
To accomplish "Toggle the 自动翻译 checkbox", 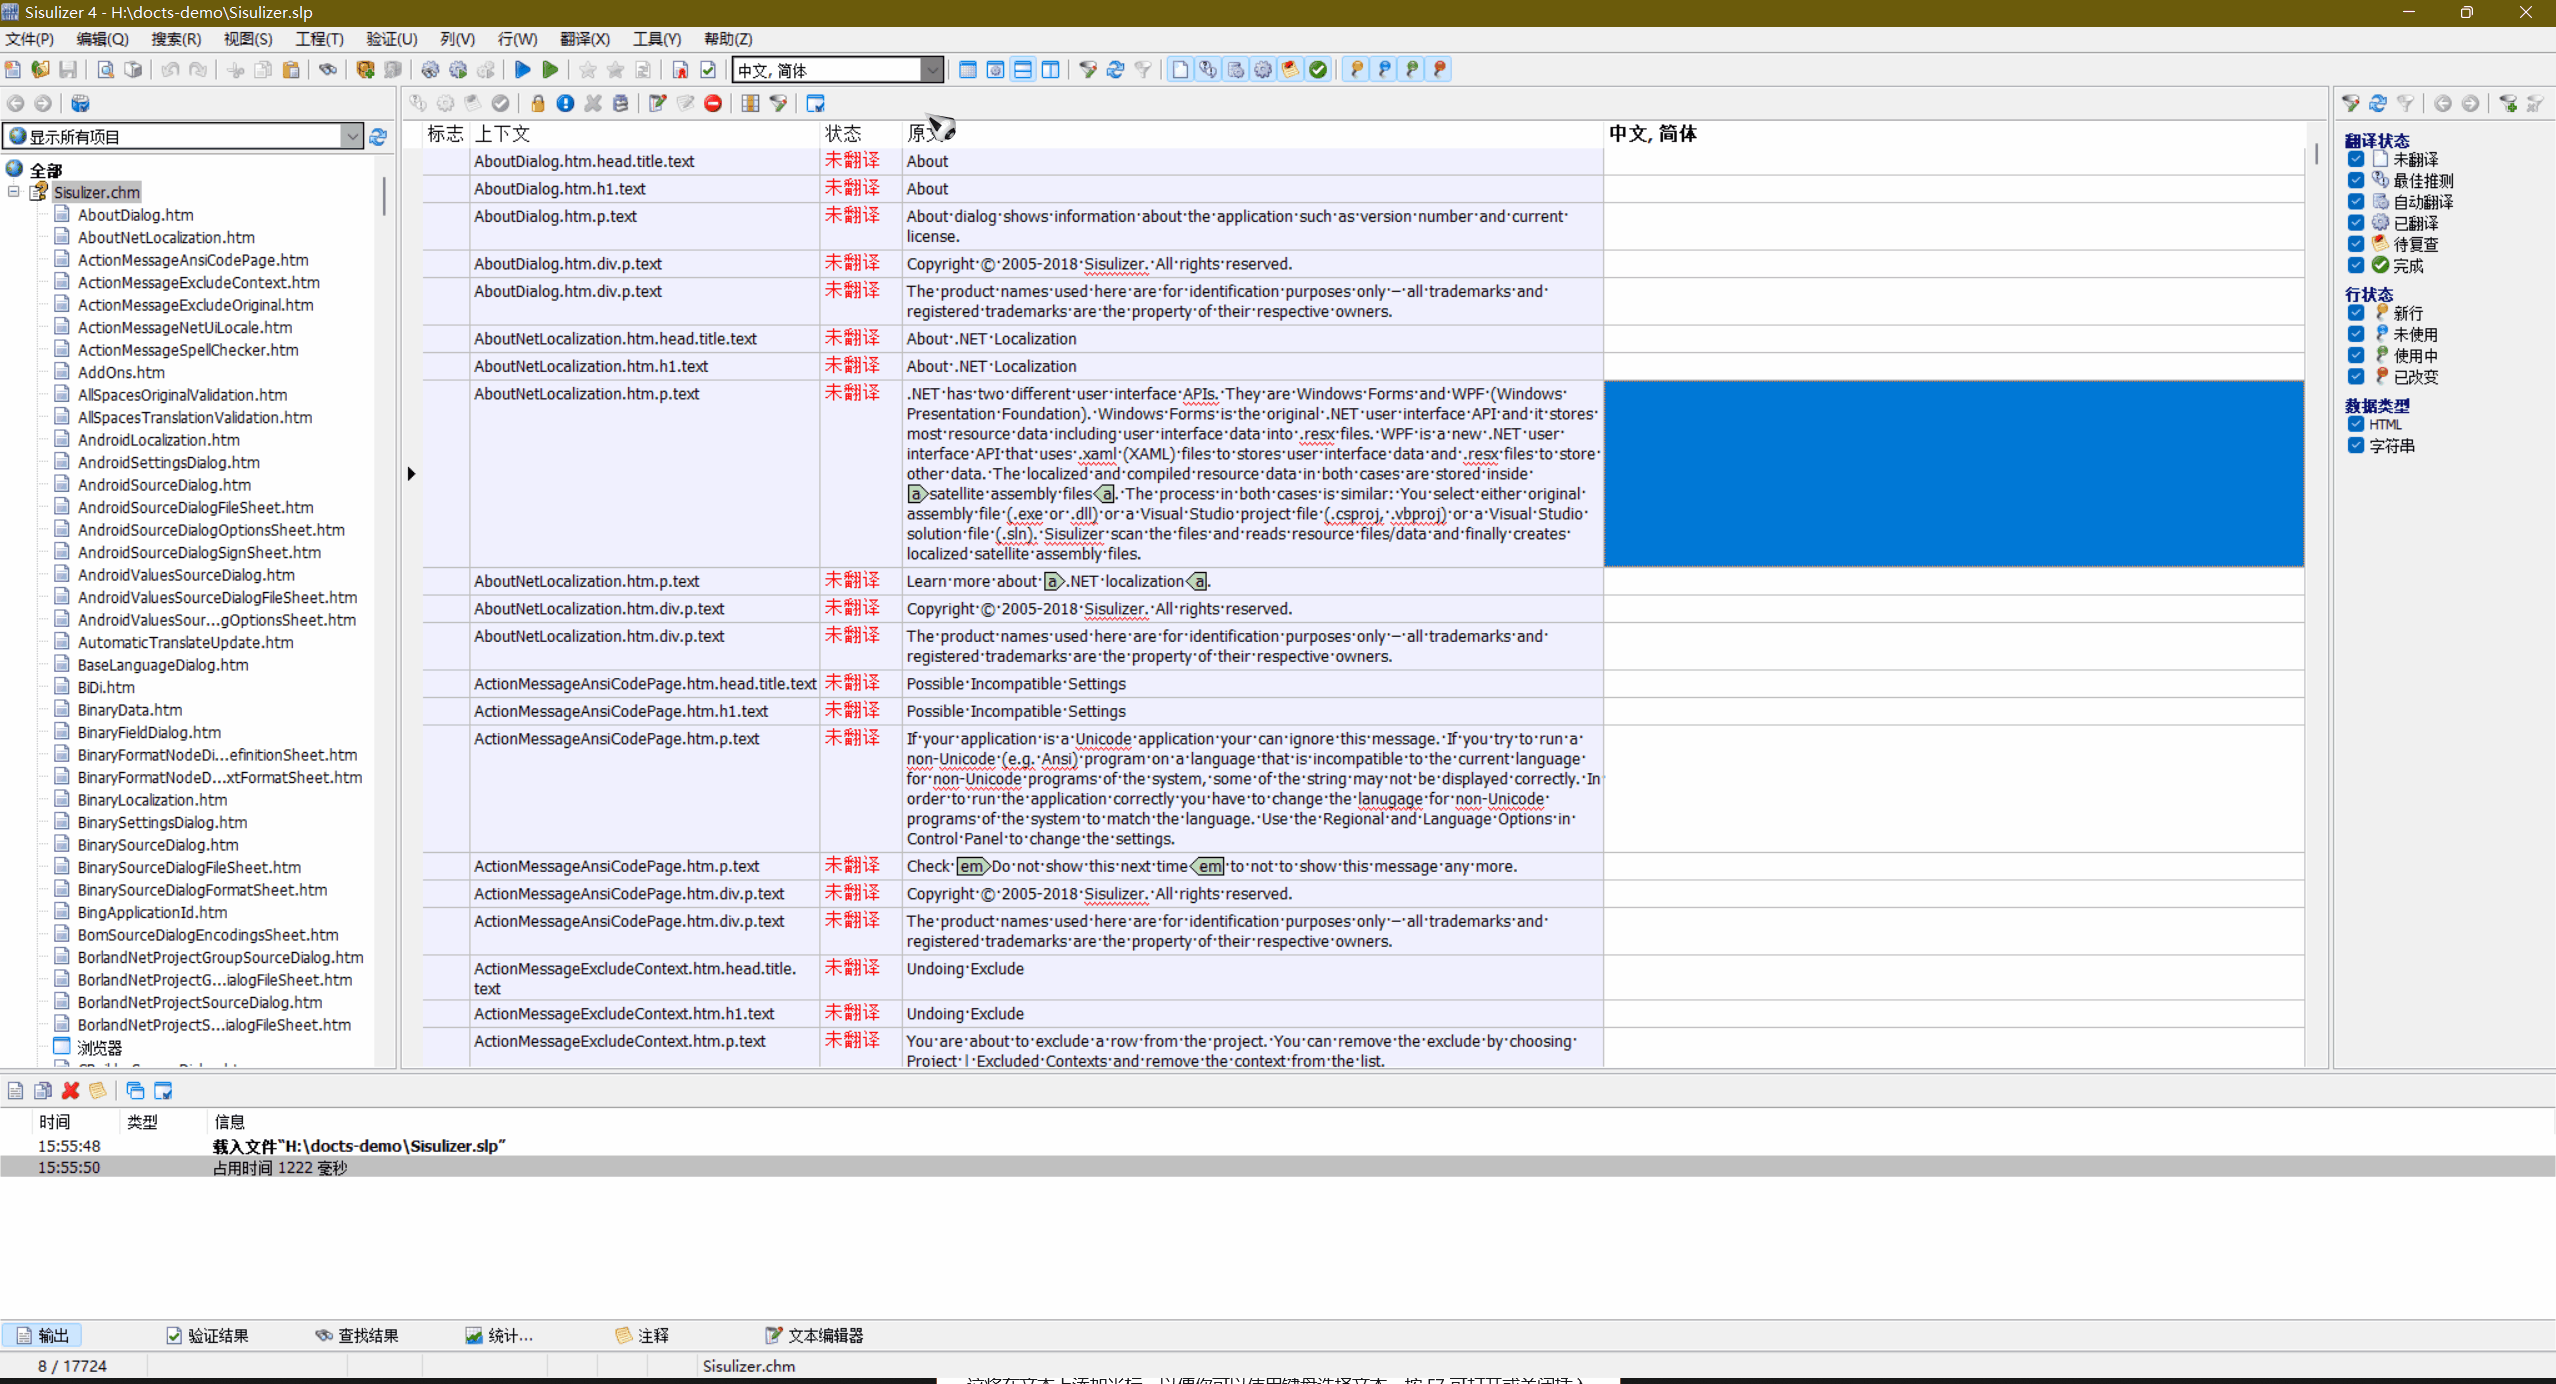I will [2356, 201].
